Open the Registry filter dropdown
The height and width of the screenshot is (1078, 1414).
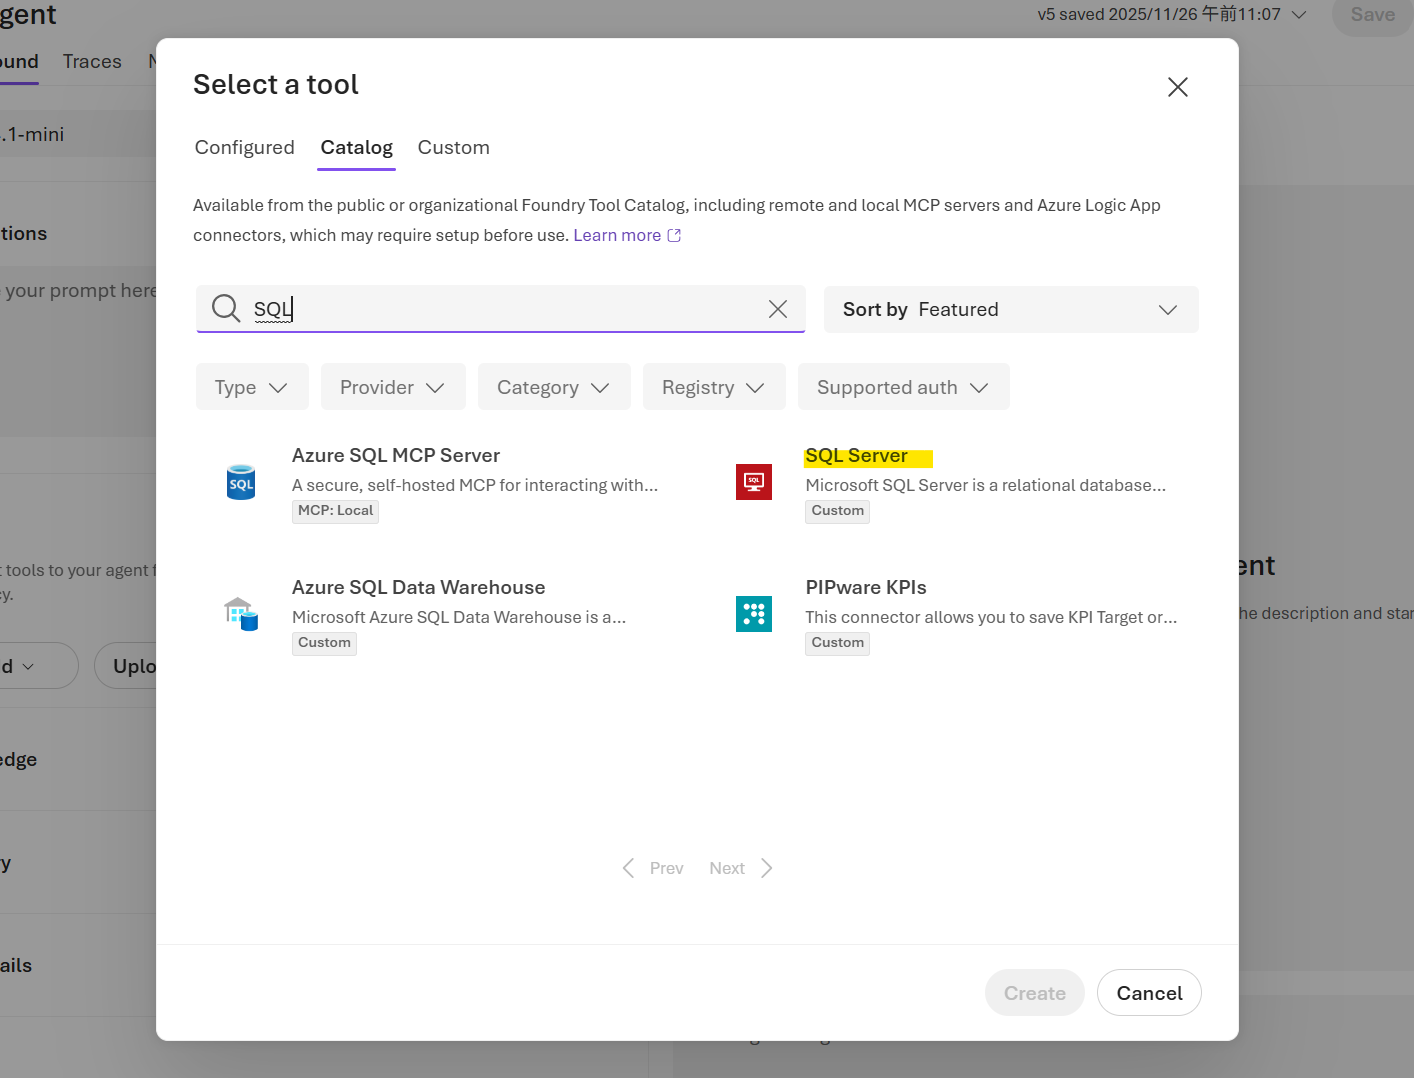714,387
